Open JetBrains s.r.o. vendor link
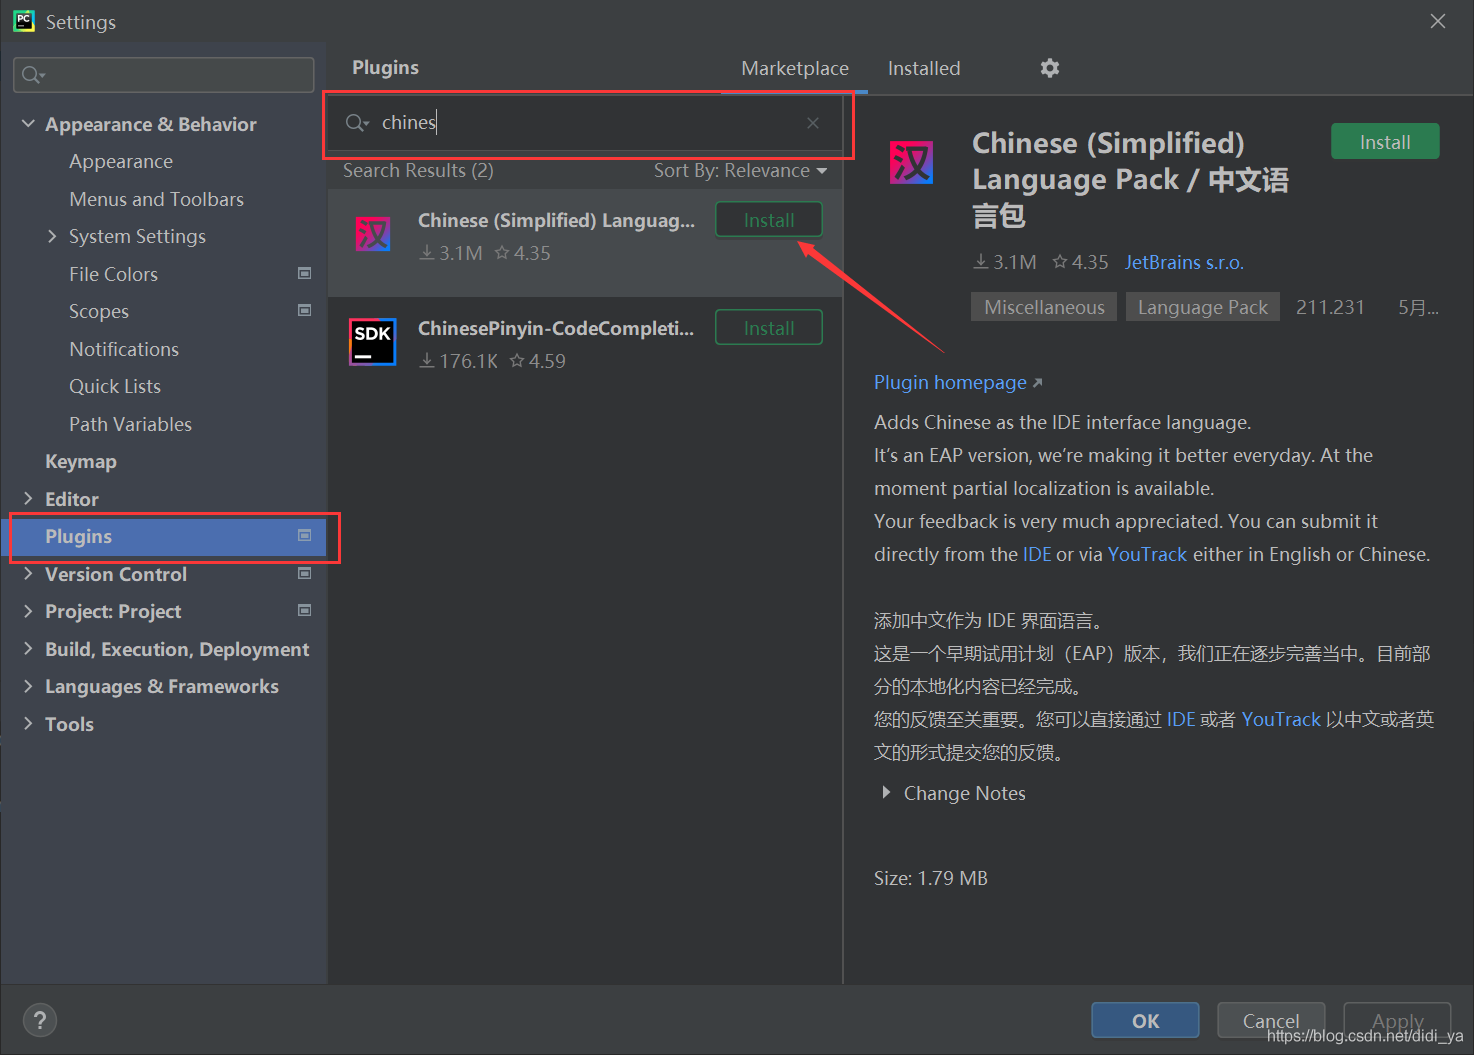The image size is (1474, 1055). (x=1184, y=262)
